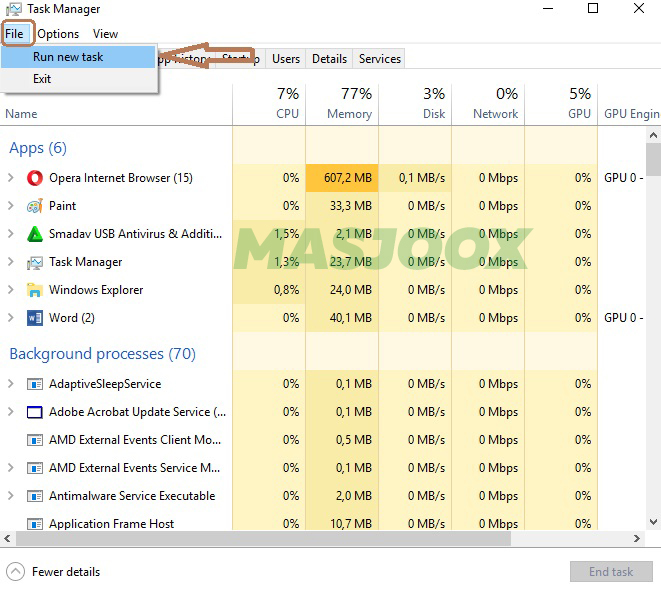Switch to the Users tab

[286, 59]
